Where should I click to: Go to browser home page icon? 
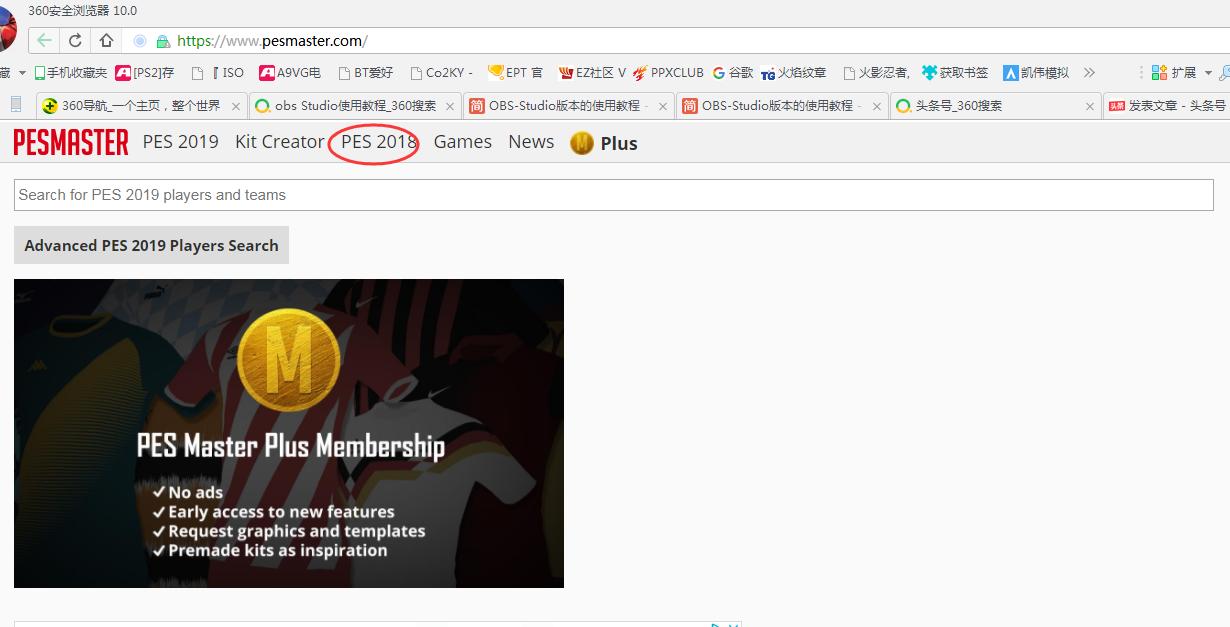(x=106, y=41)
